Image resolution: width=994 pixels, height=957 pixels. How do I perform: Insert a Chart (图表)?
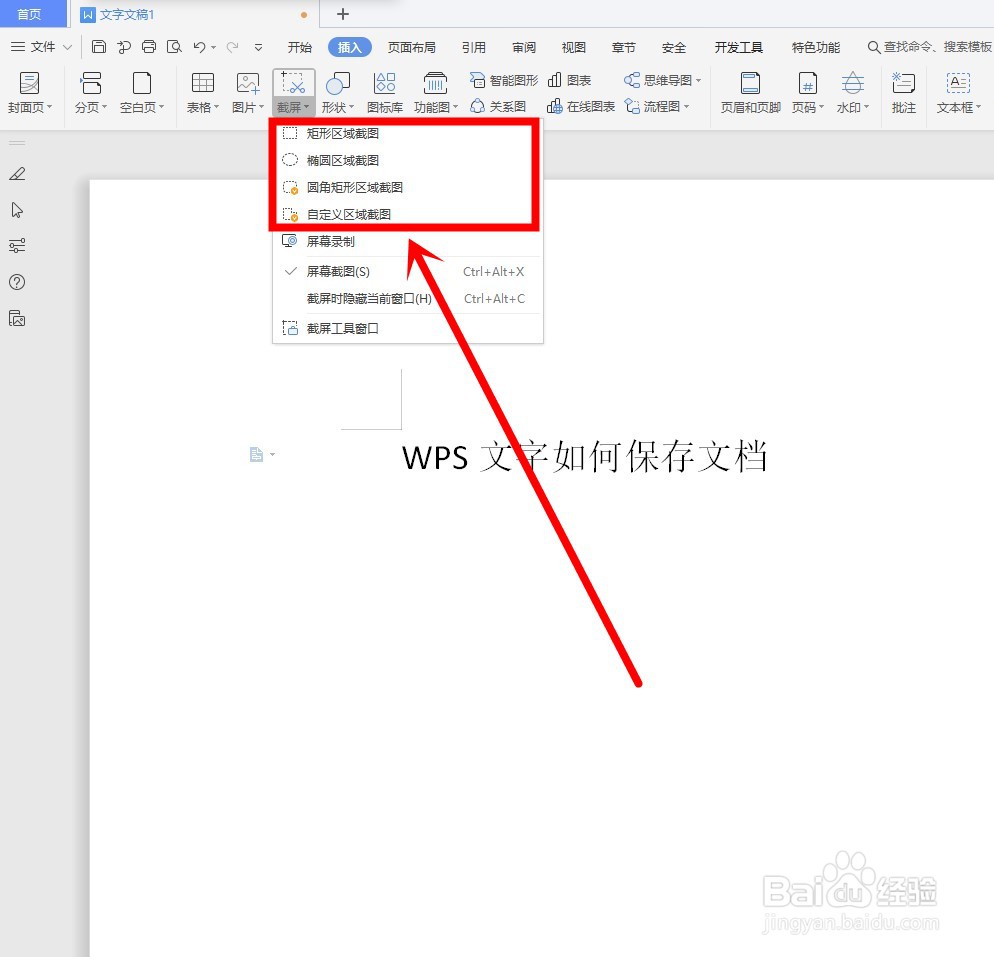point(569,80)
